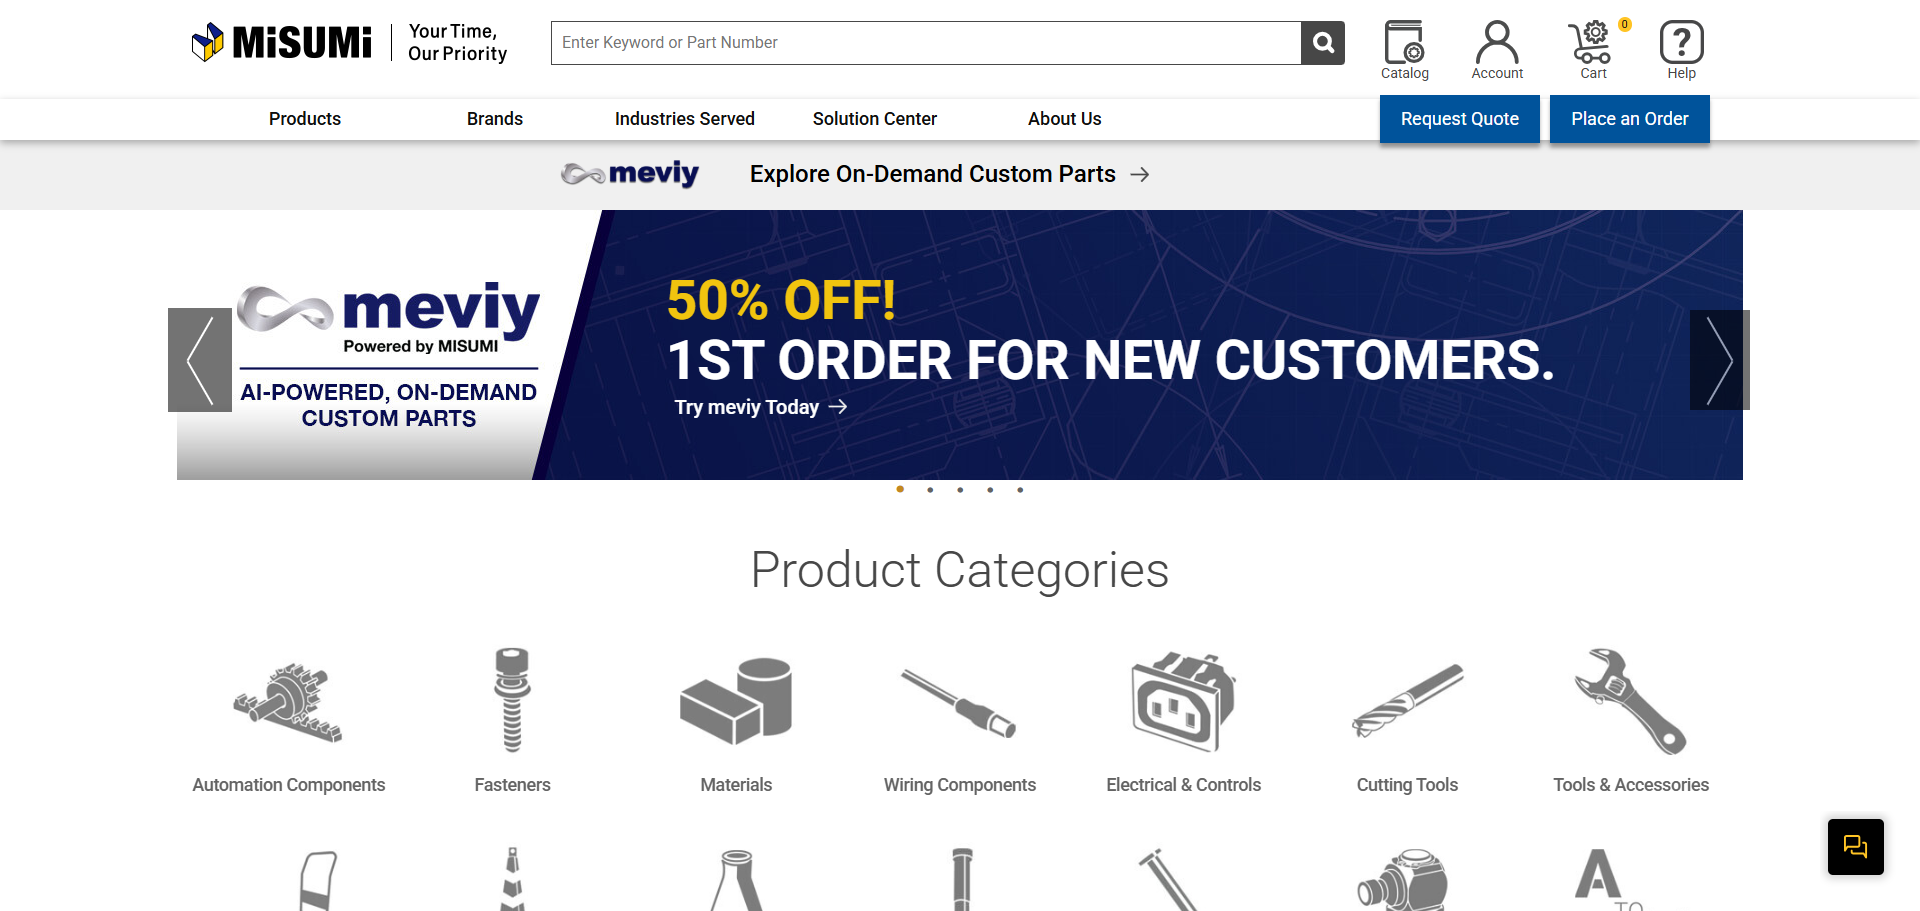Focus the keyword or part number search field
The width and height of the screenshot is (1920, 911).
pos(926,43)
